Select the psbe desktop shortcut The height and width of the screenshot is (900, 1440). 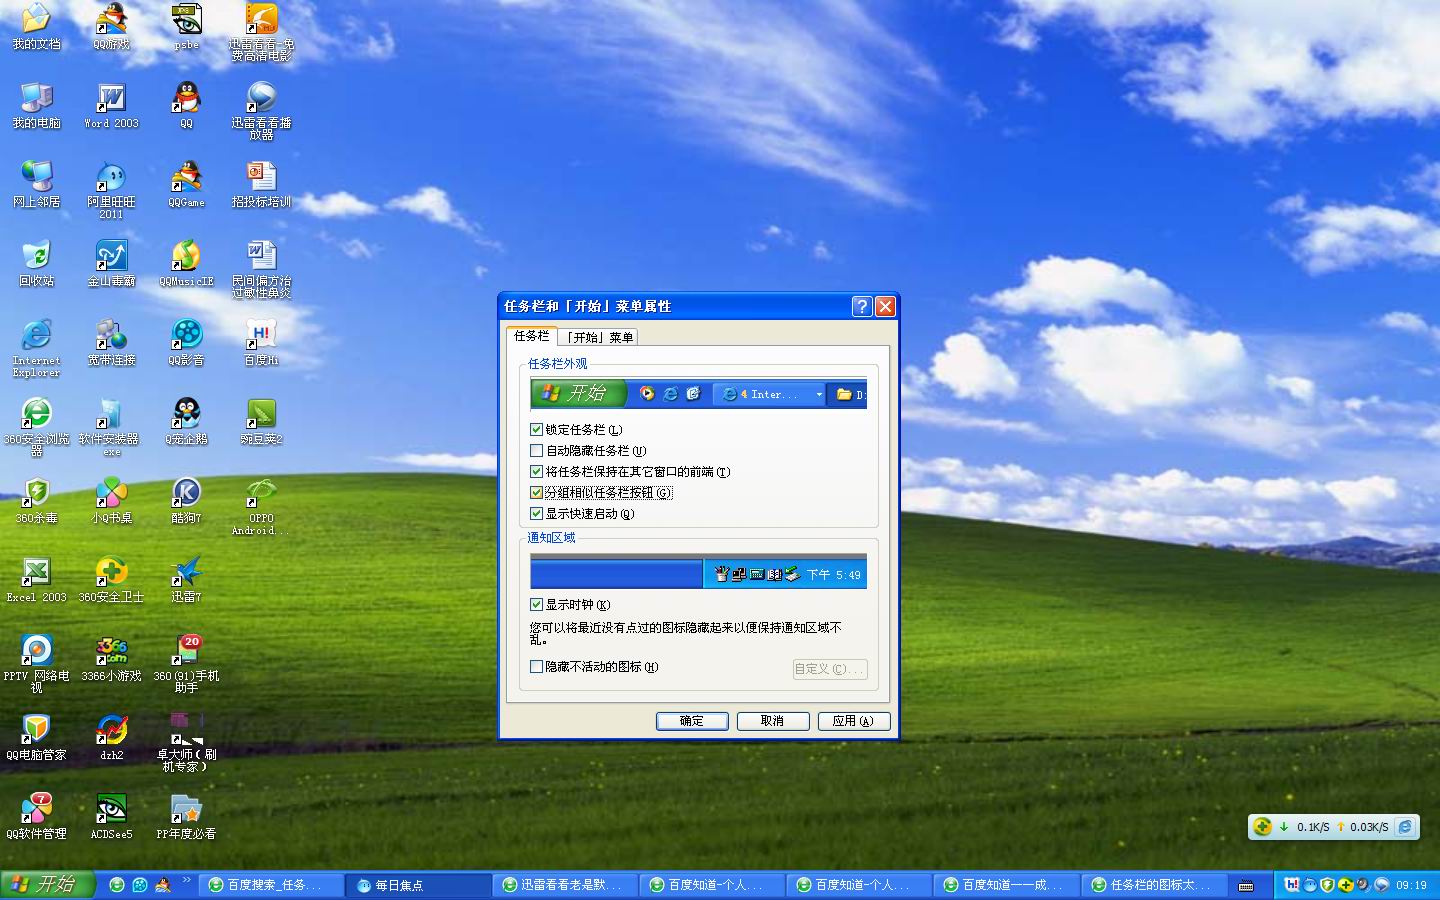(x=186, y=27)
